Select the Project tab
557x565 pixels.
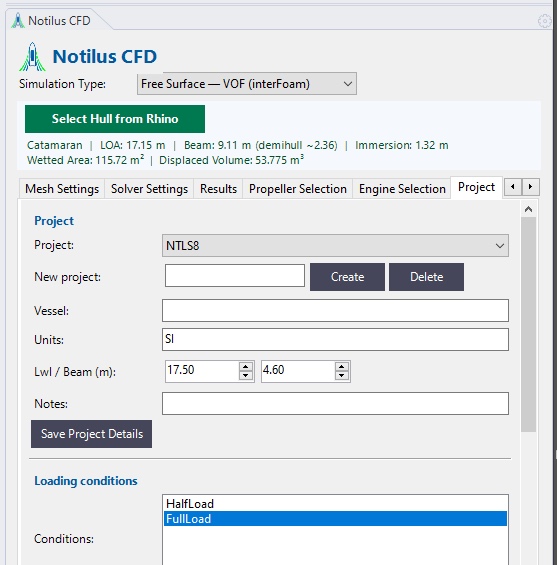(x=476, y=187)
